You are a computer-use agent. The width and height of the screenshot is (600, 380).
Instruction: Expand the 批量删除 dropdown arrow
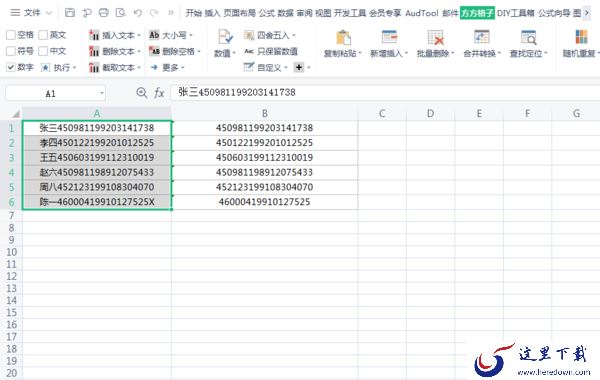coord(453,53)
